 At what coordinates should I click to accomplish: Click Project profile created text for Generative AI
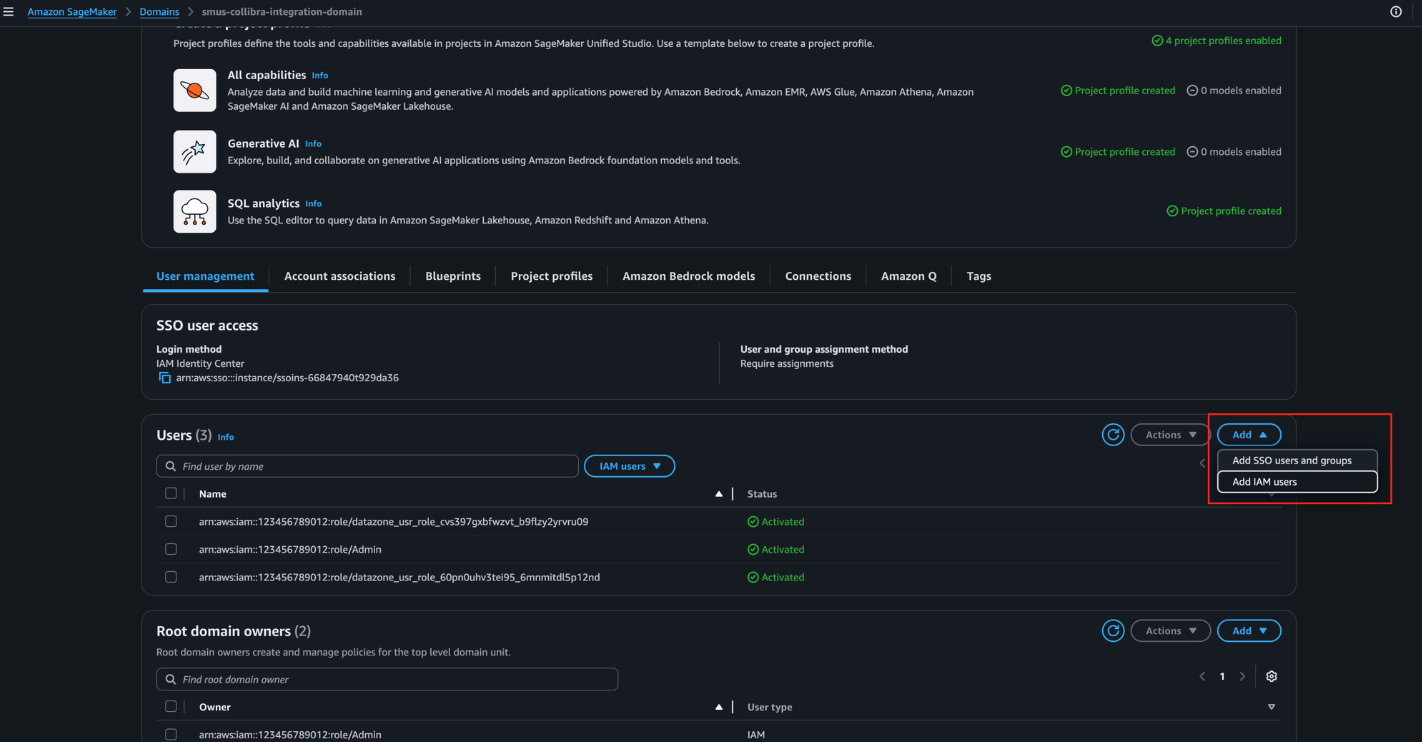pyautogui.click(x=1125, y=152)
